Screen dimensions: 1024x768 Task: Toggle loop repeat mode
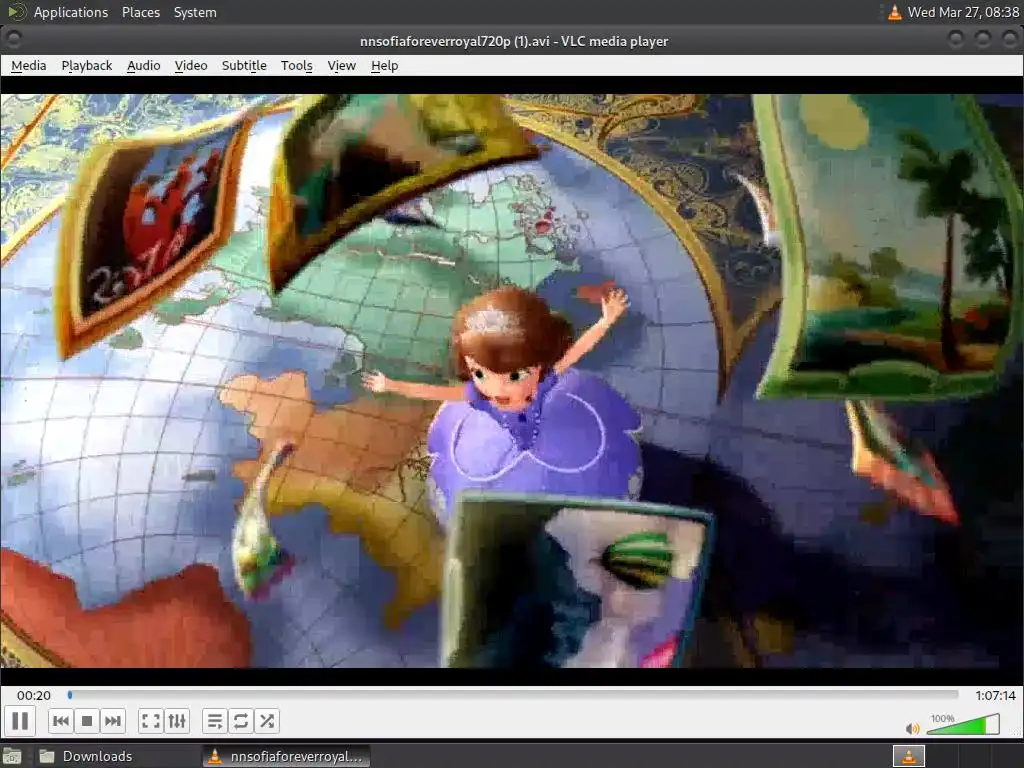(x=240, y=721)
